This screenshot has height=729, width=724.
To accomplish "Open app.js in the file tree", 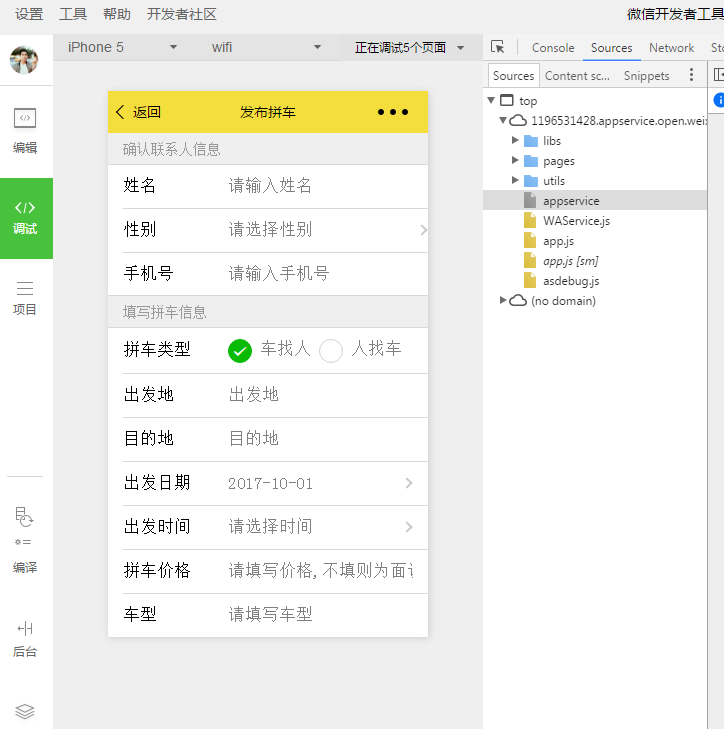I will pos(558,241).
